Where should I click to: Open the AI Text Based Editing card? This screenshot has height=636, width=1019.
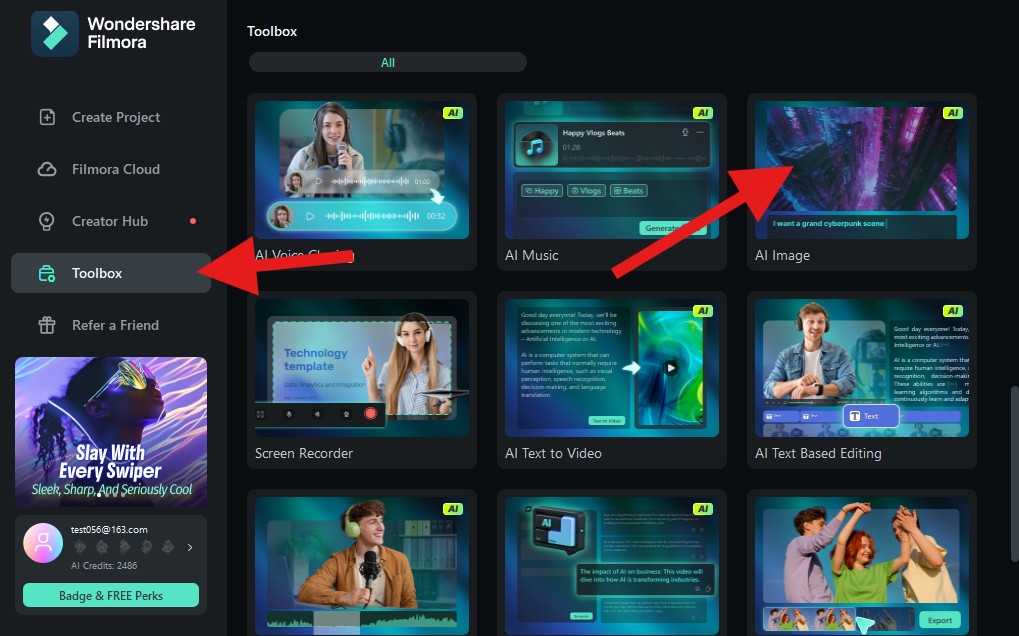862,380
